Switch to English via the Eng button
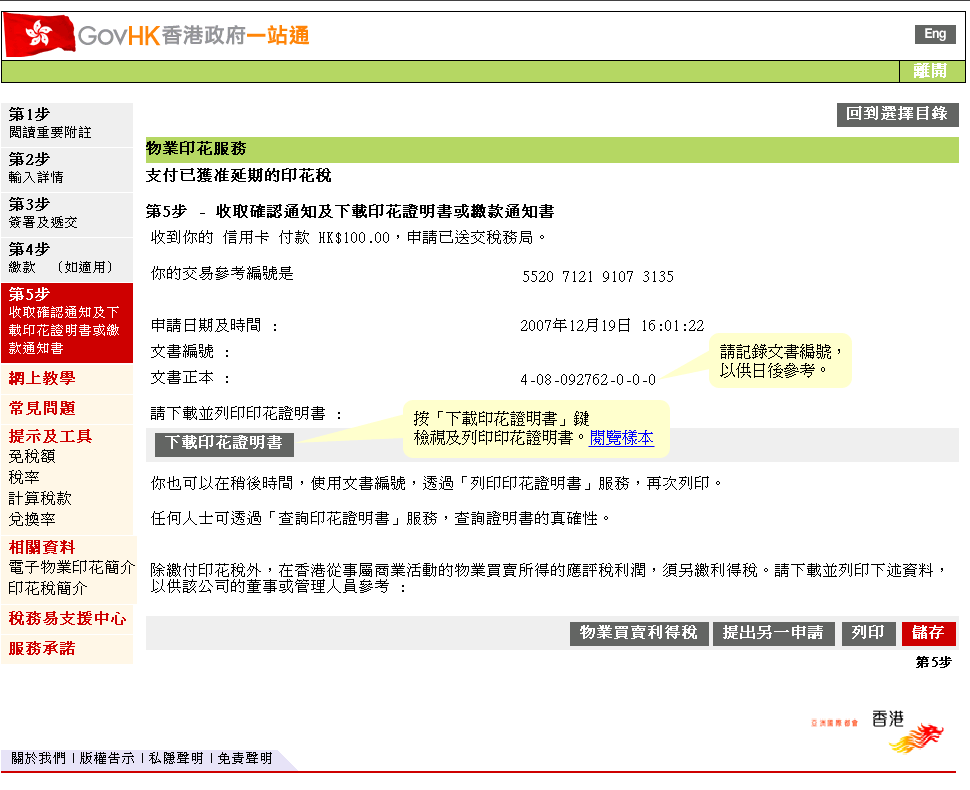The image size is (970, 790). click(x=936, y=33)
